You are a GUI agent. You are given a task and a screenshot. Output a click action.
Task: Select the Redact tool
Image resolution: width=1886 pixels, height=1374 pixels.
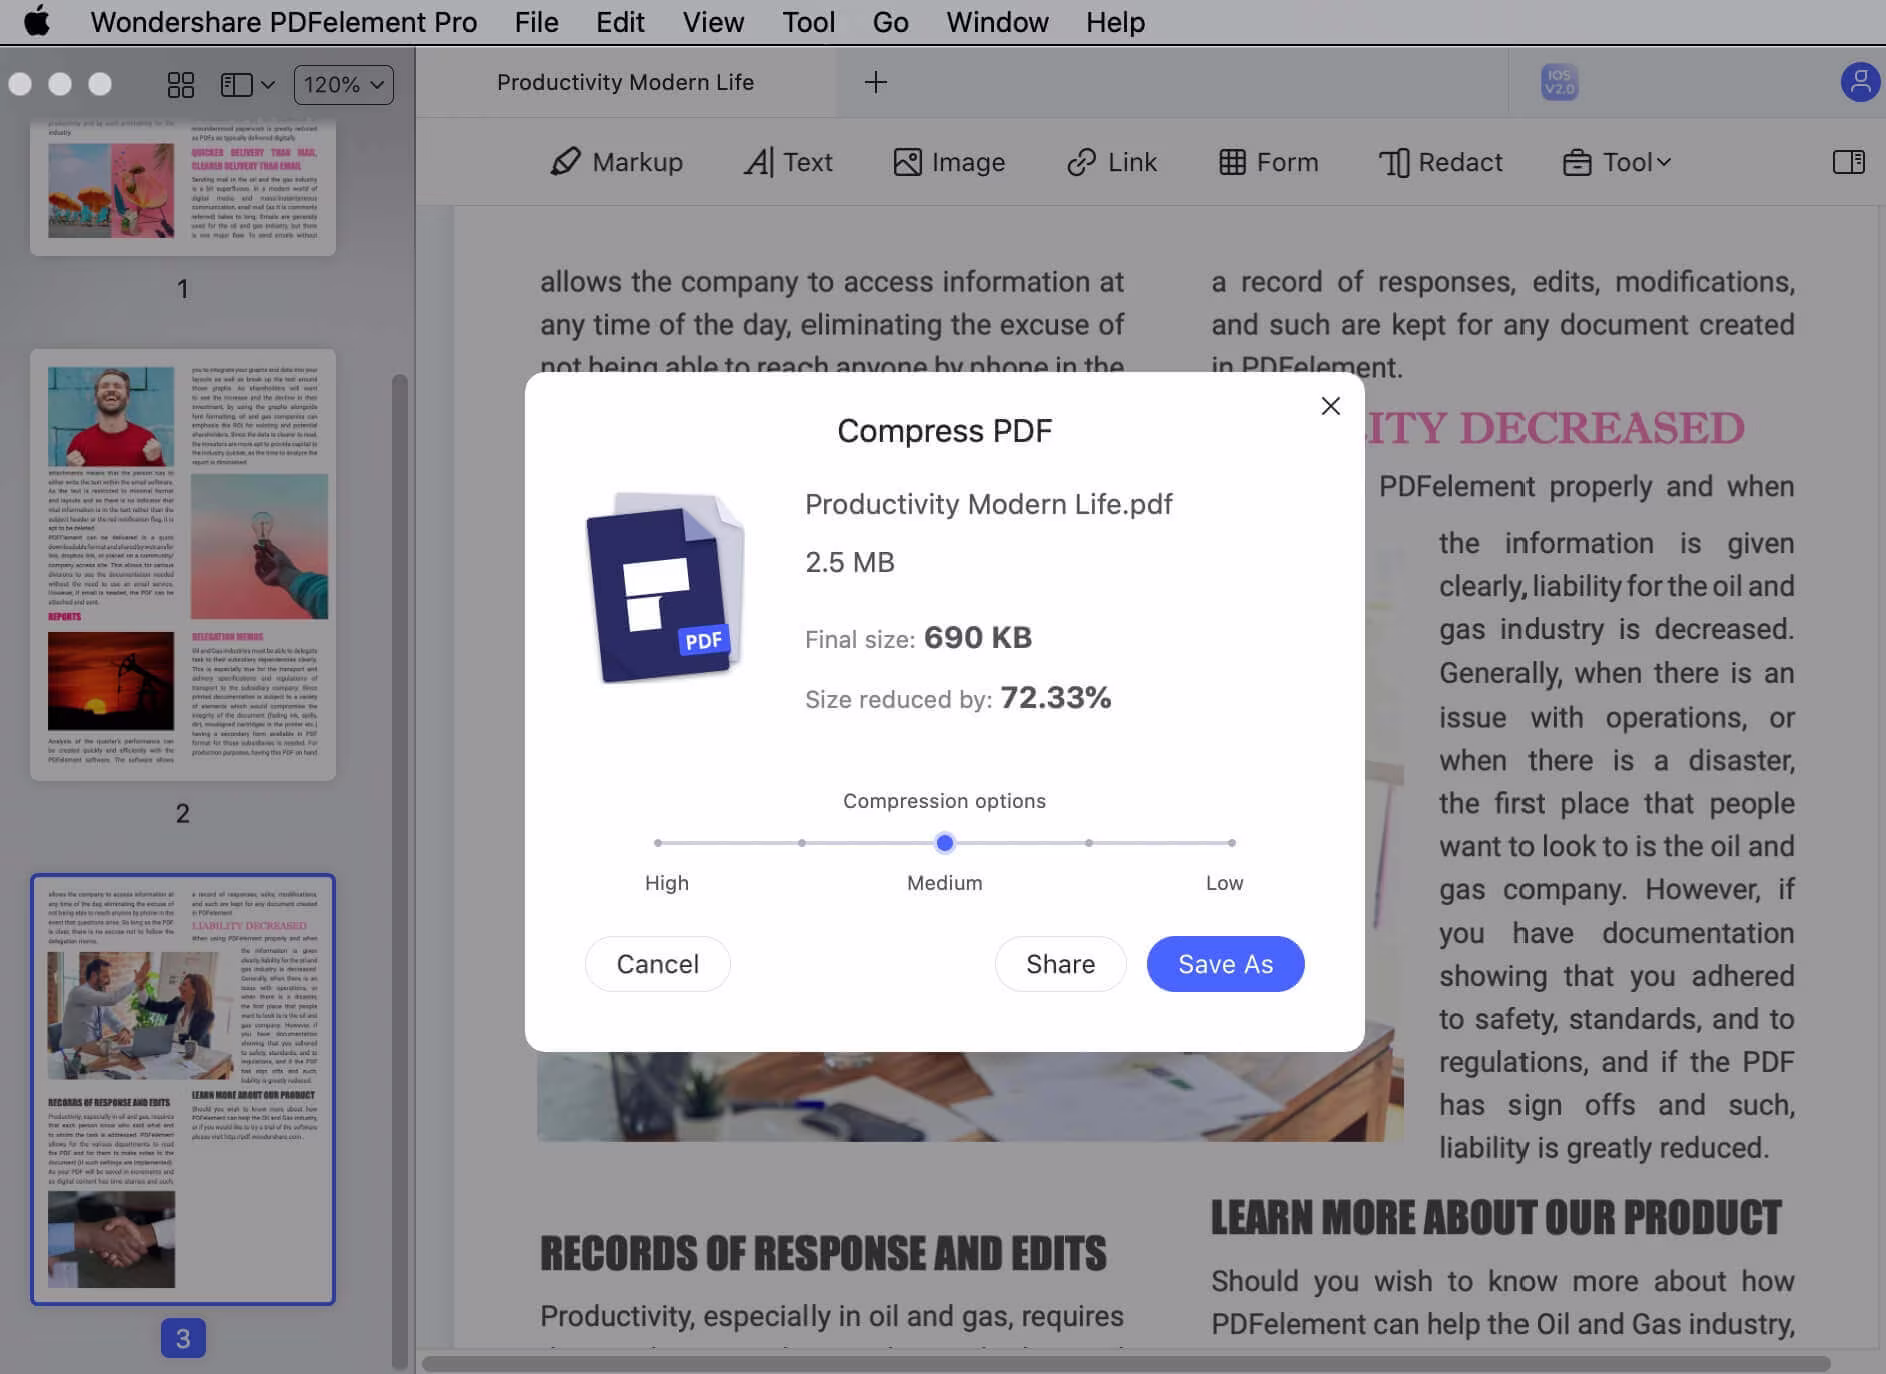1440,162
